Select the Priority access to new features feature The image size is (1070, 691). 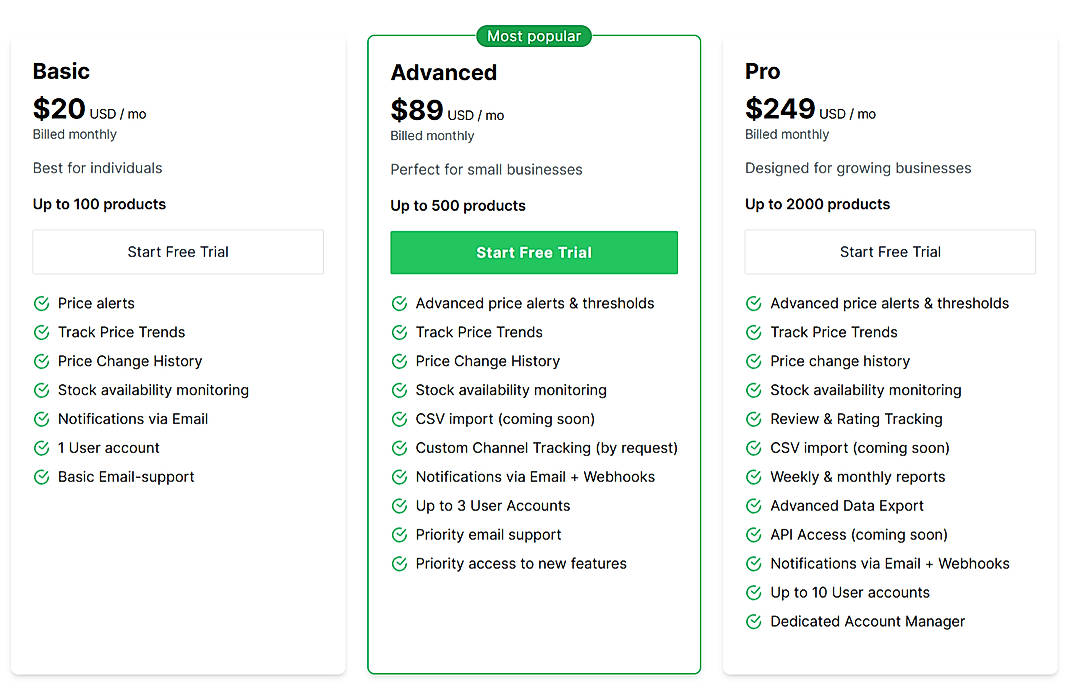[520, 564]
